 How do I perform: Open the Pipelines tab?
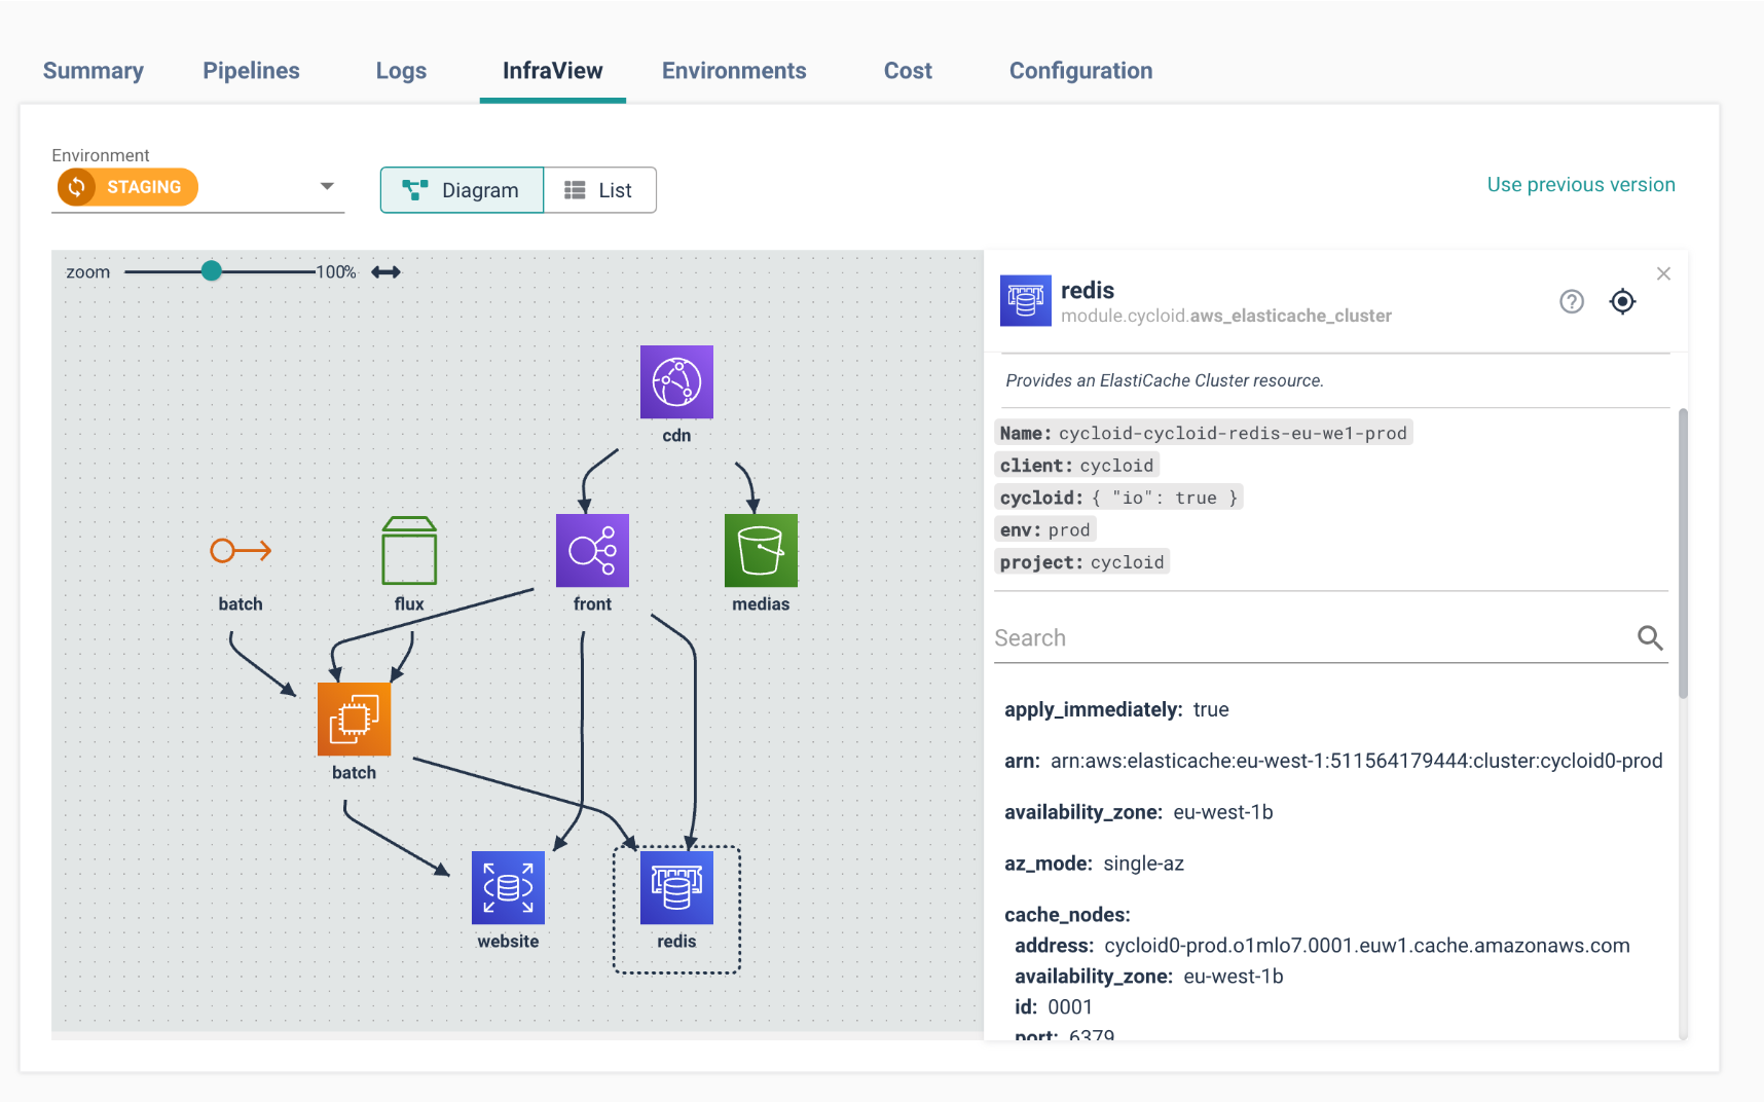pos(251,71)
